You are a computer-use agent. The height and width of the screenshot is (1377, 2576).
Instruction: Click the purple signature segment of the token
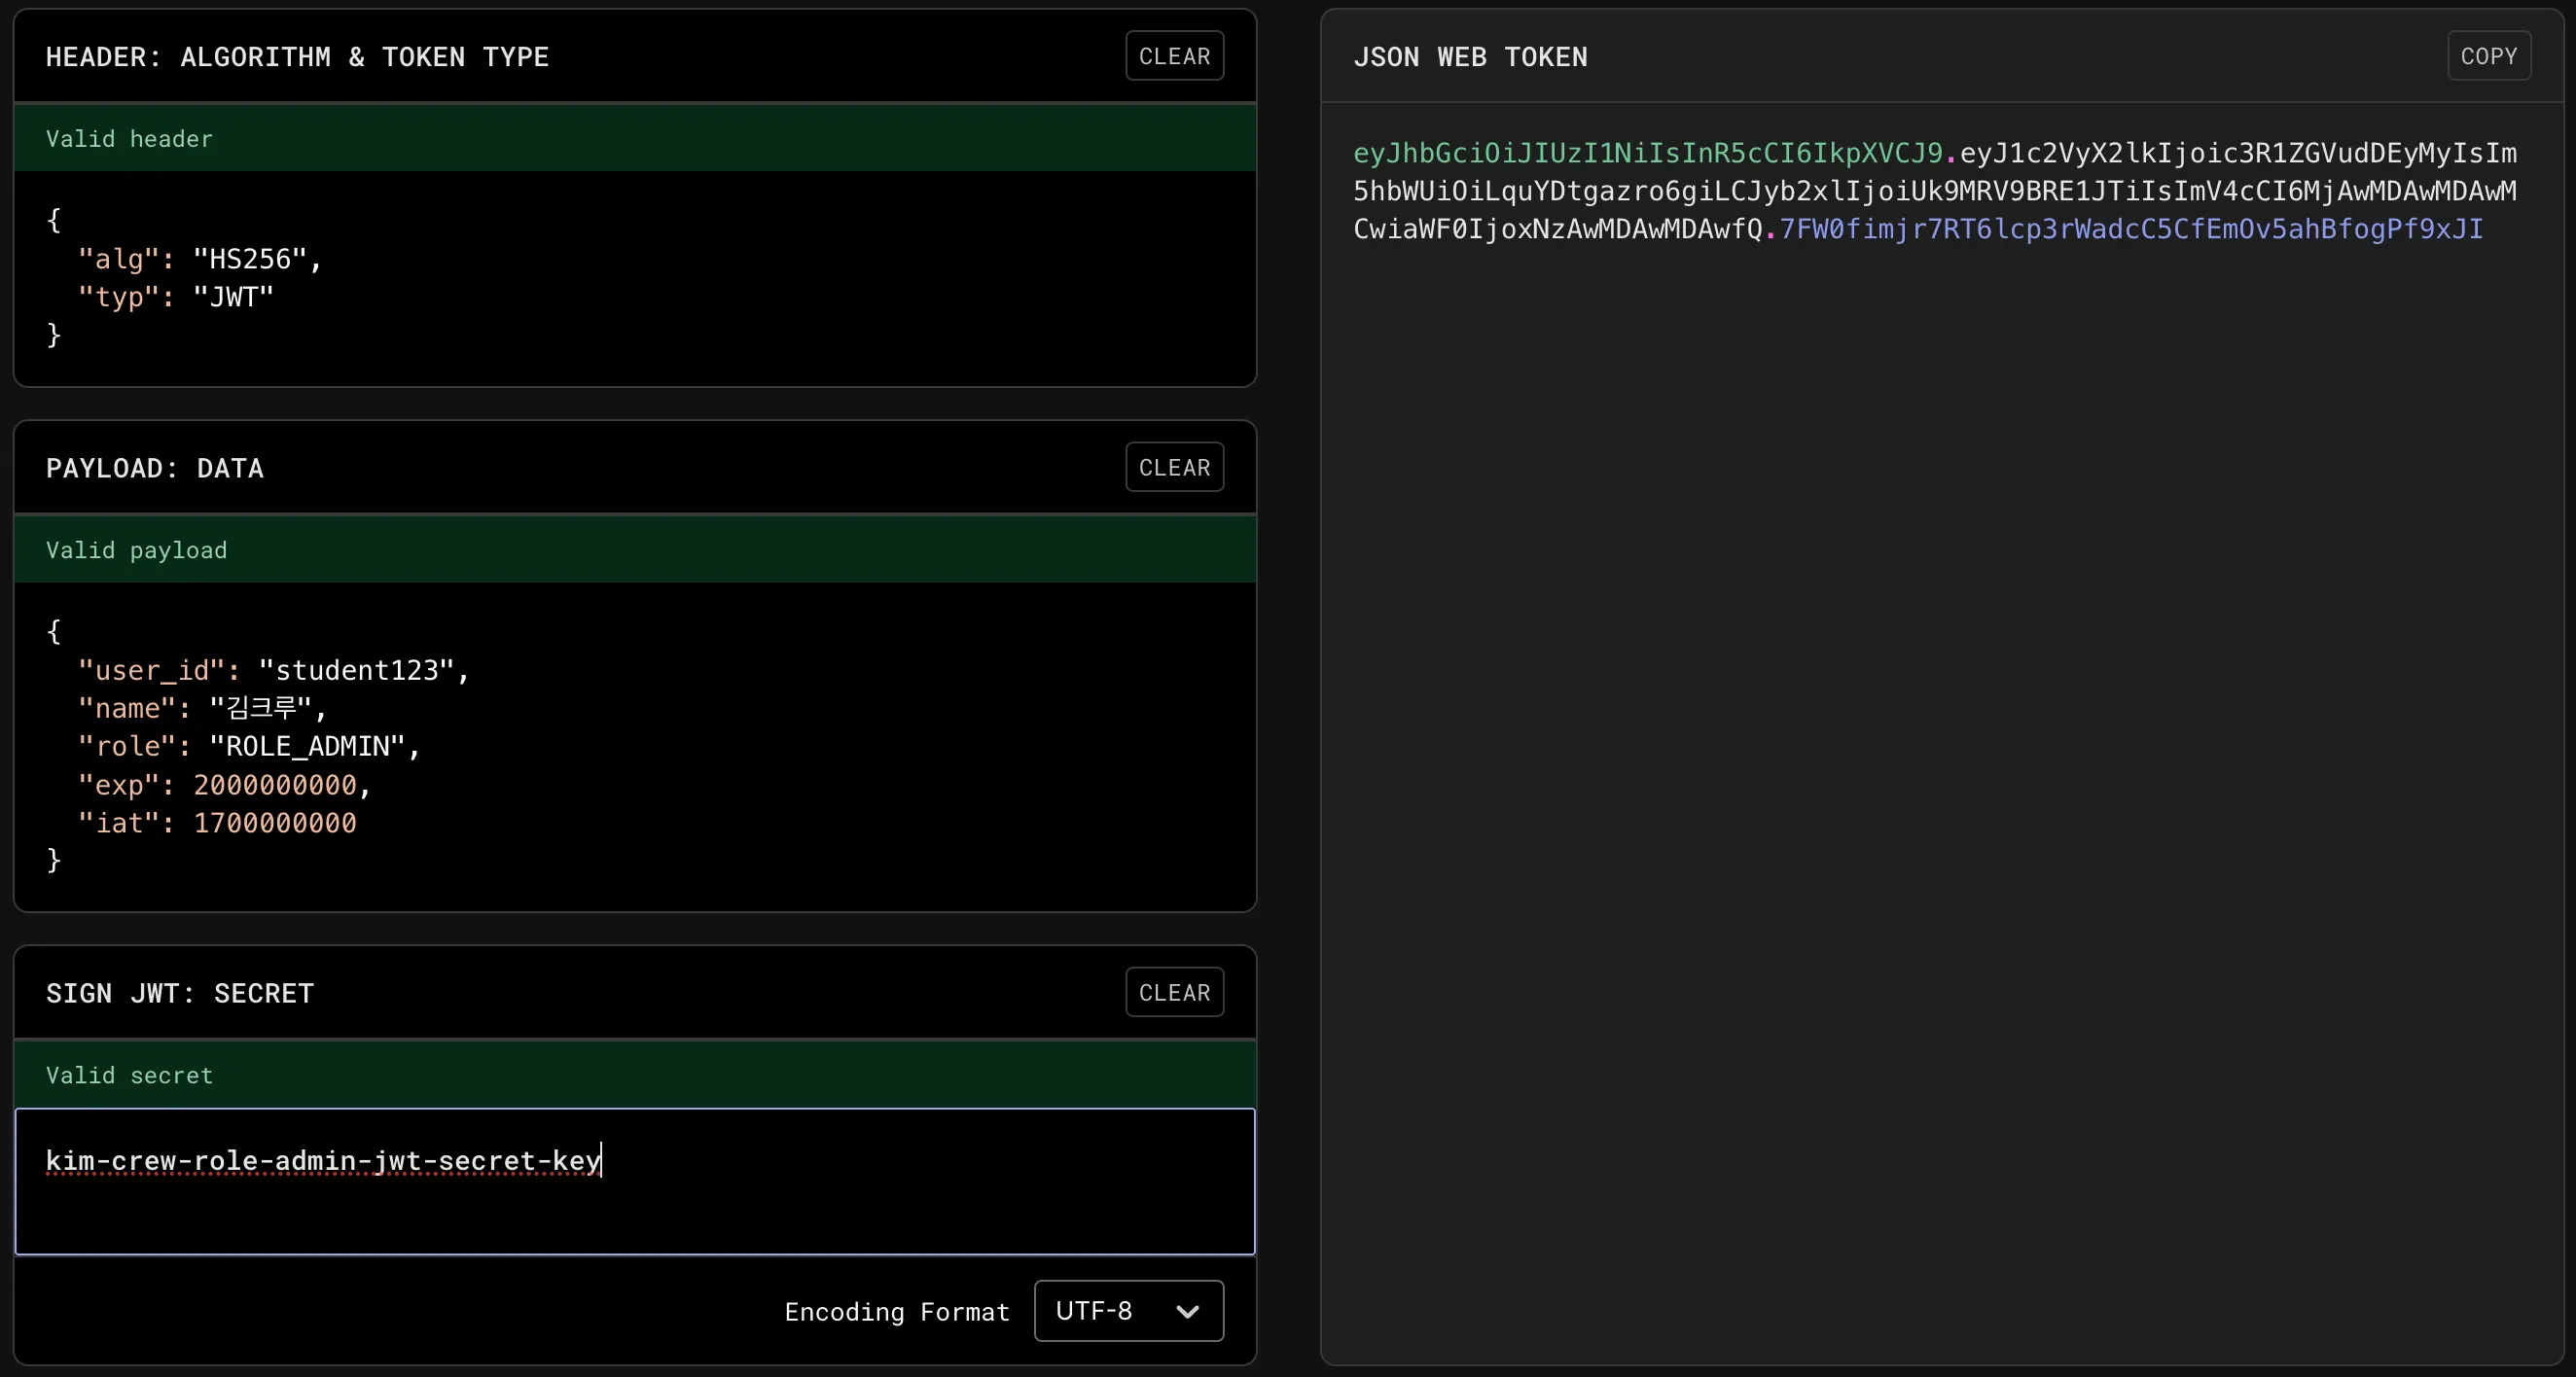(x=2130, y=229)
